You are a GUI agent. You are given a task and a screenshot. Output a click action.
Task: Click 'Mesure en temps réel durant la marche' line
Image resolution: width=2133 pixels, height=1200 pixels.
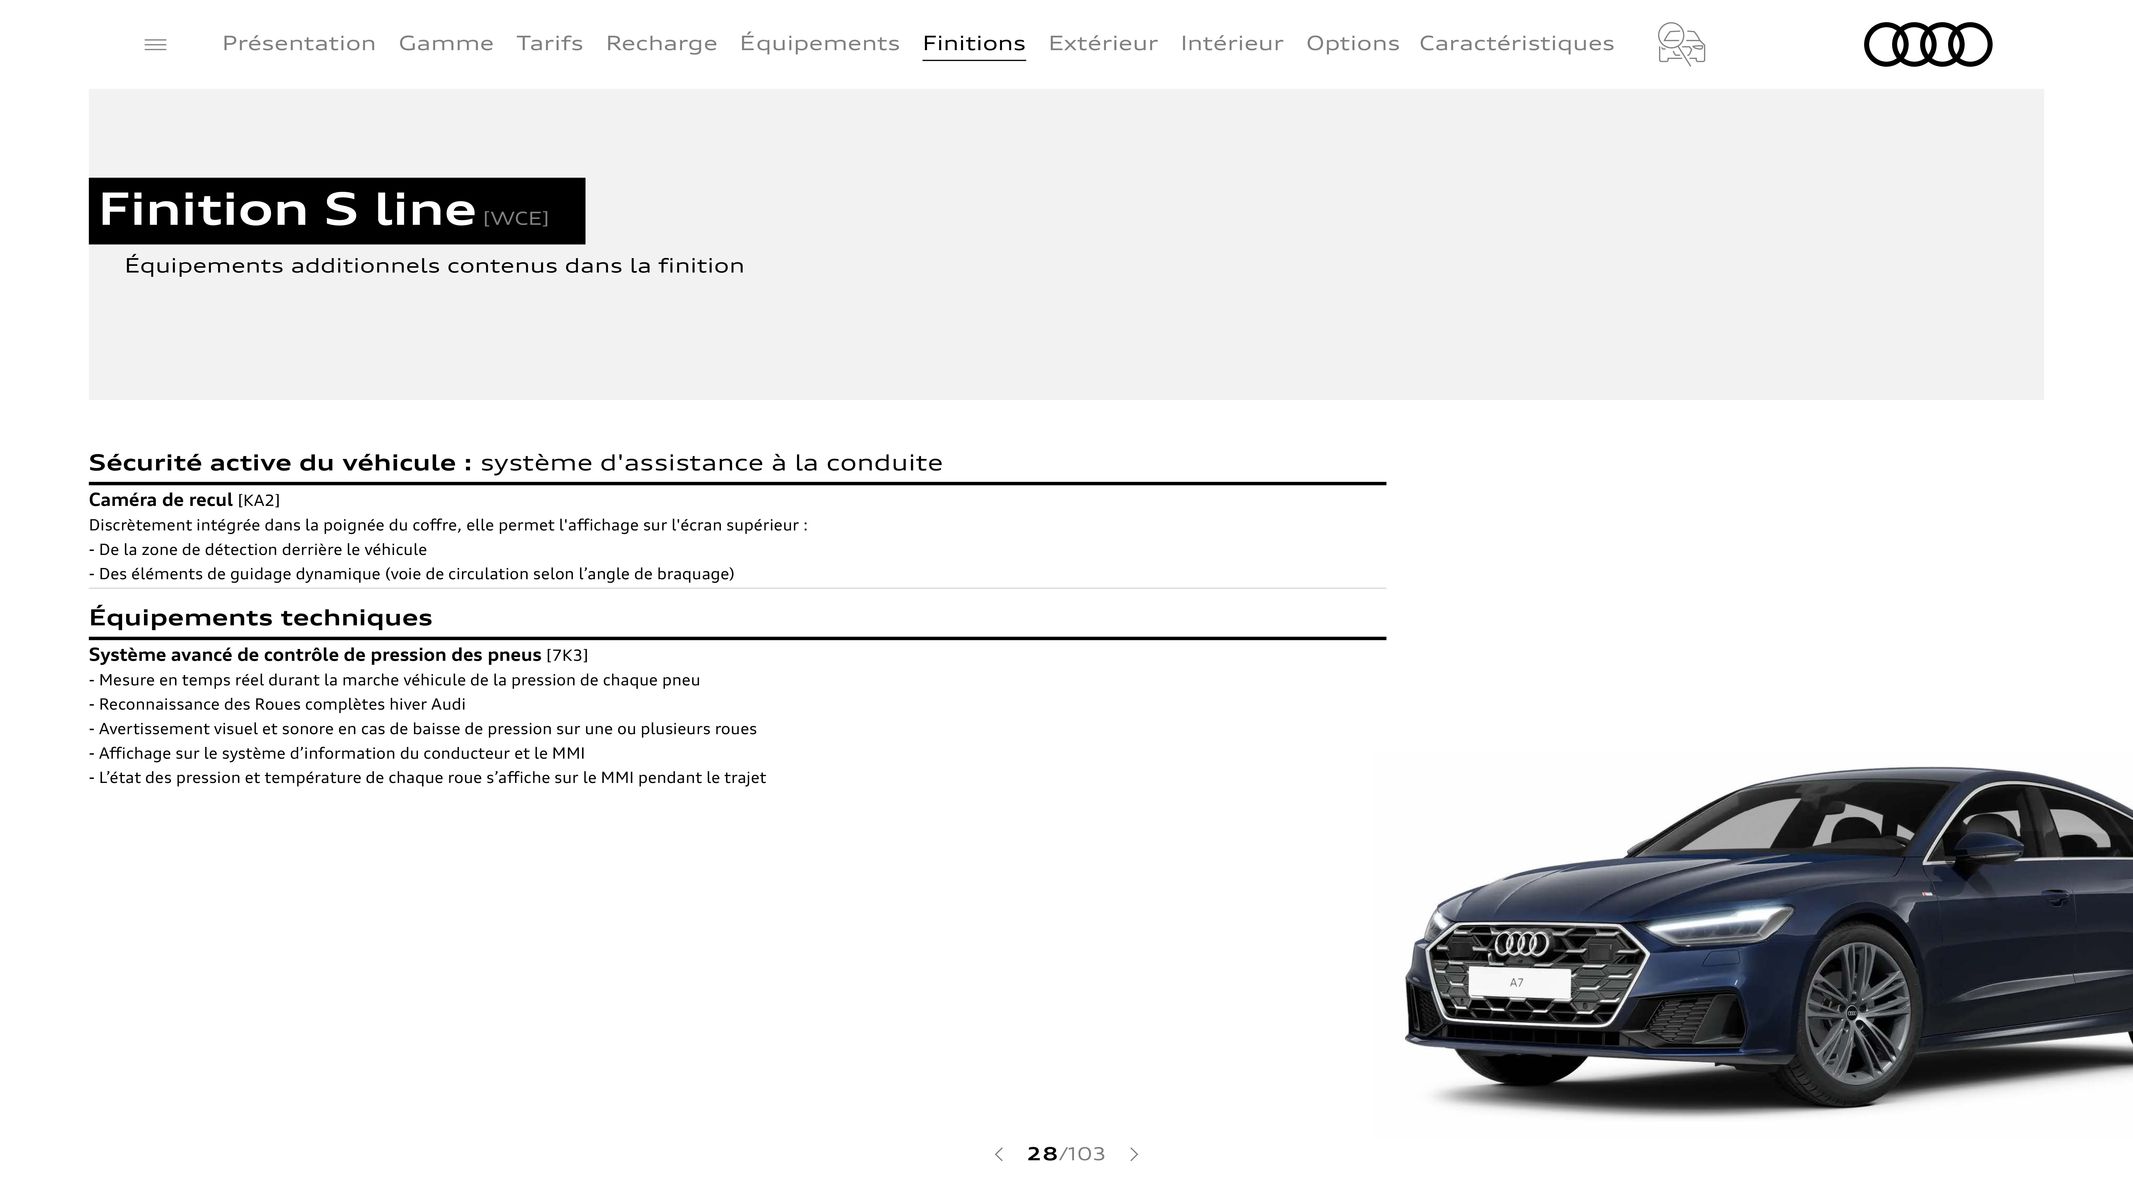click(x=395, y=680)
